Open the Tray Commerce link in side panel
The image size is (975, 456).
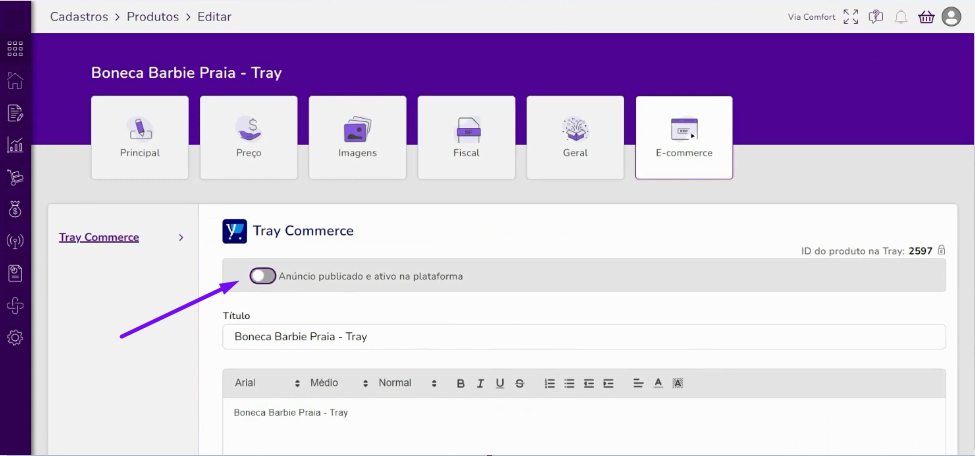click(99, 238)
